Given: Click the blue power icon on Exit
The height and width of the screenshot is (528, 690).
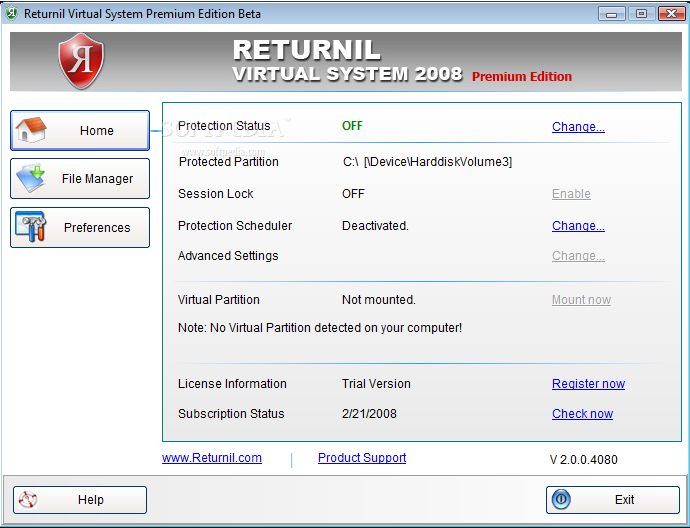Looking at the screenshot, I should tap(561, 499).
